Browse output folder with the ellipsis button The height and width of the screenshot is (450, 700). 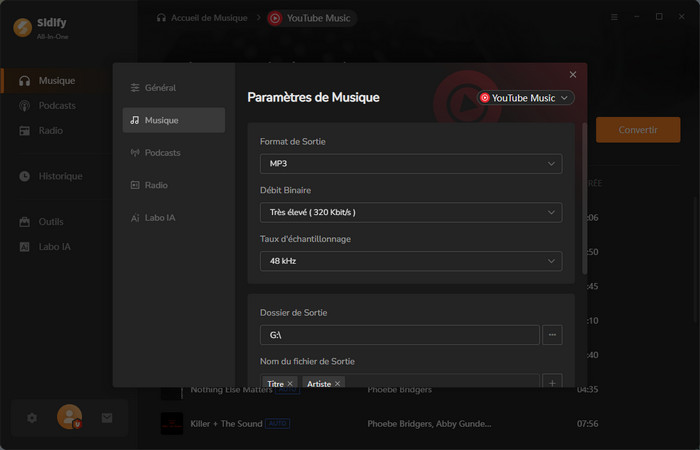(x=552, y=335)
